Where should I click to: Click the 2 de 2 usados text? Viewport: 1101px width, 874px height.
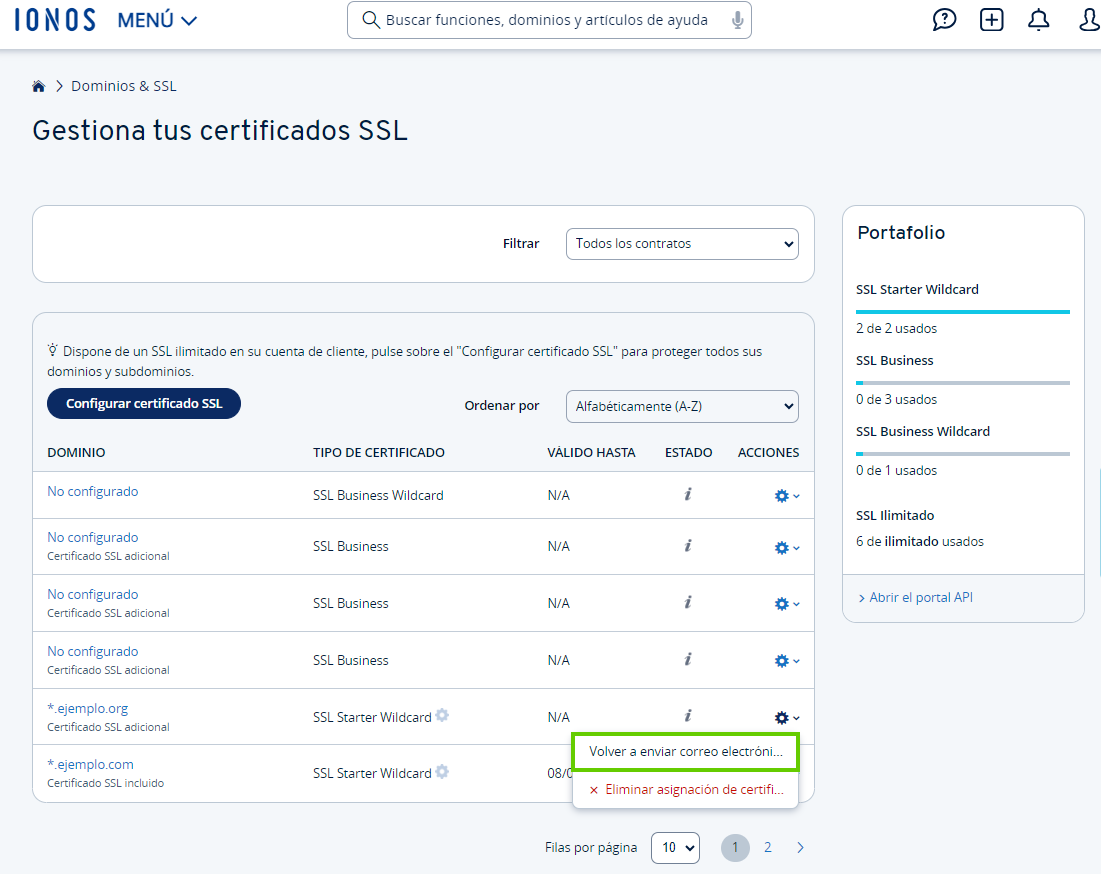[896, 329]
